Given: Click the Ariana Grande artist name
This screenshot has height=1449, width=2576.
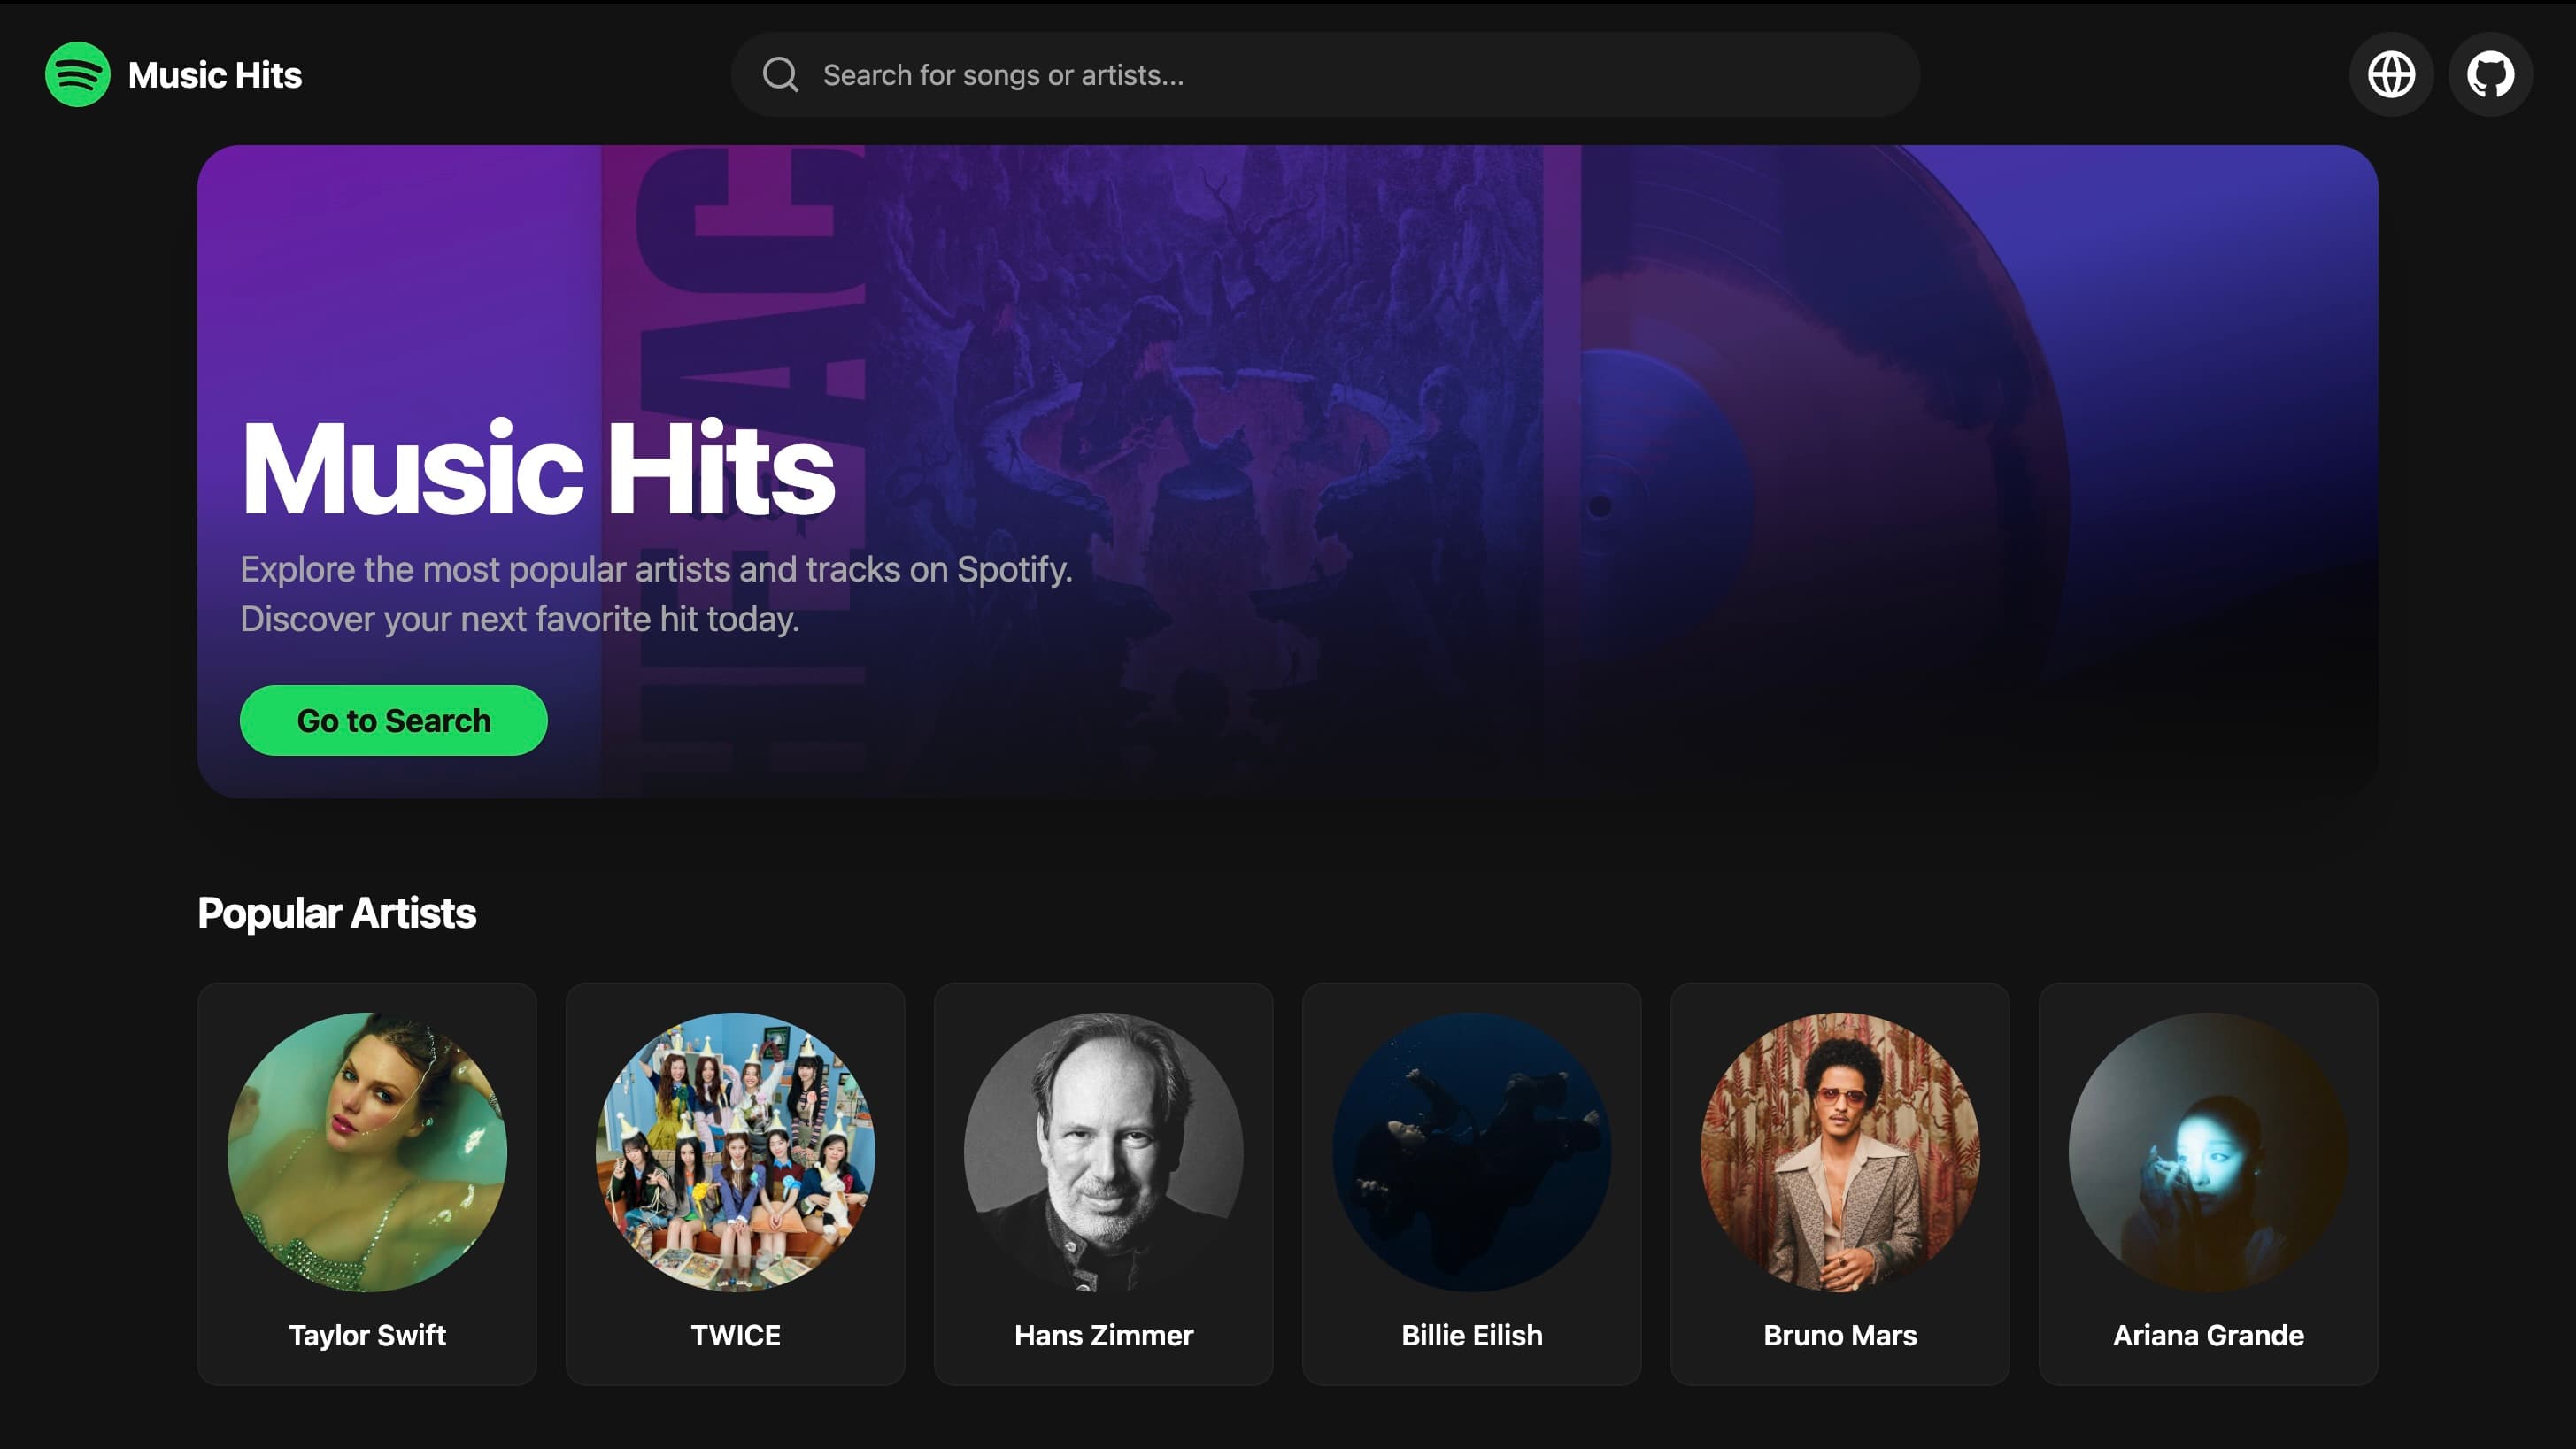Looking at the screenshot, I should [2207, 1335].
